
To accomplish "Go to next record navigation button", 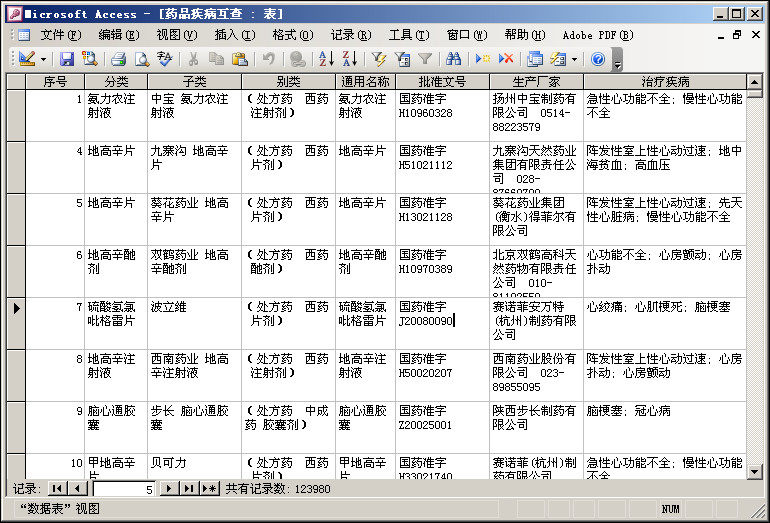I will click(x=168, y=489).
